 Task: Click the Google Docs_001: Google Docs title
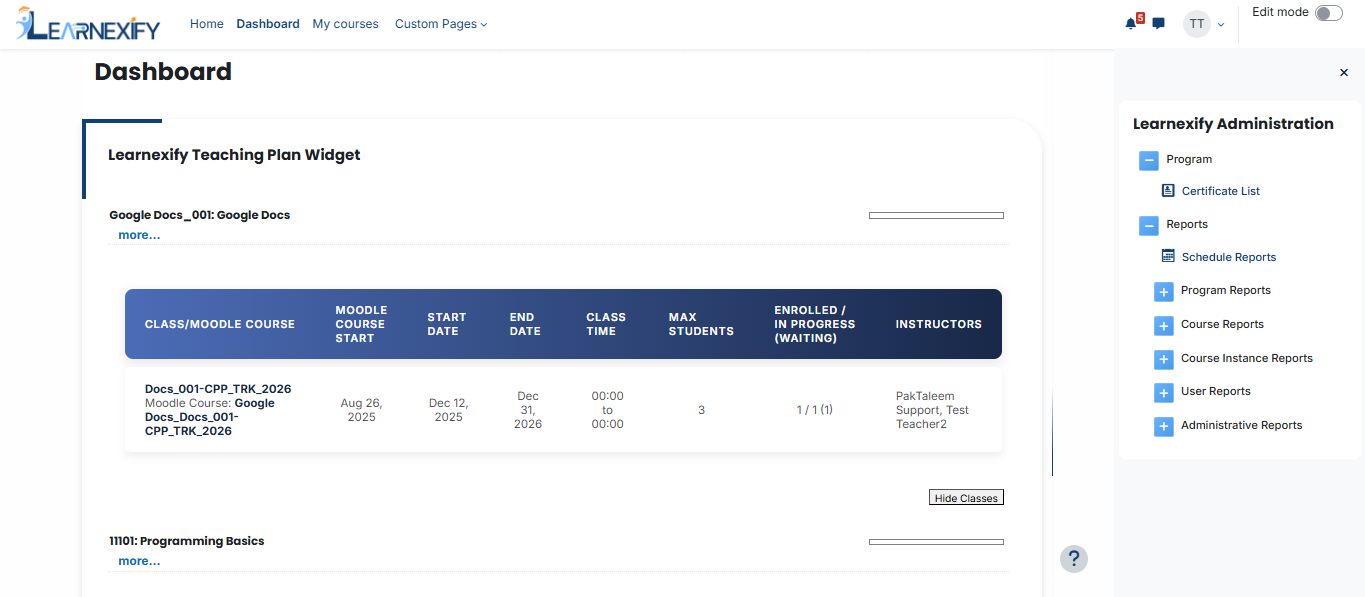200,215
